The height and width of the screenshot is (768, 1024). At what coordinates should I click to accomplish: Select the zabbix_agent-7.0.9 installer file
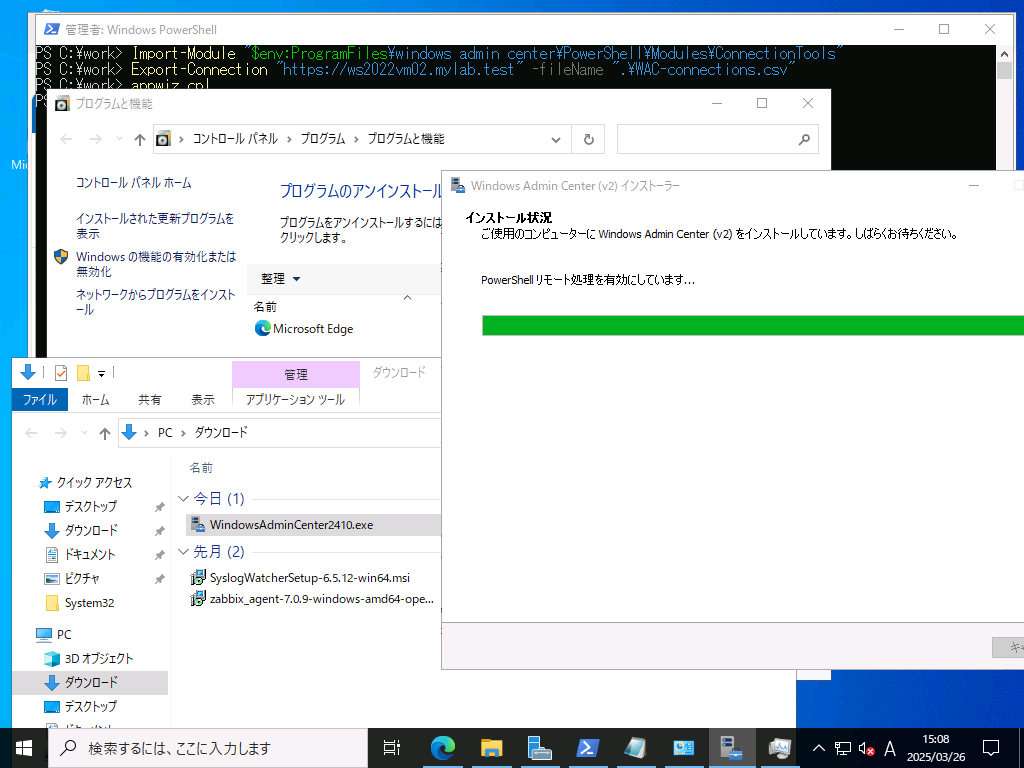coord(312,599)
